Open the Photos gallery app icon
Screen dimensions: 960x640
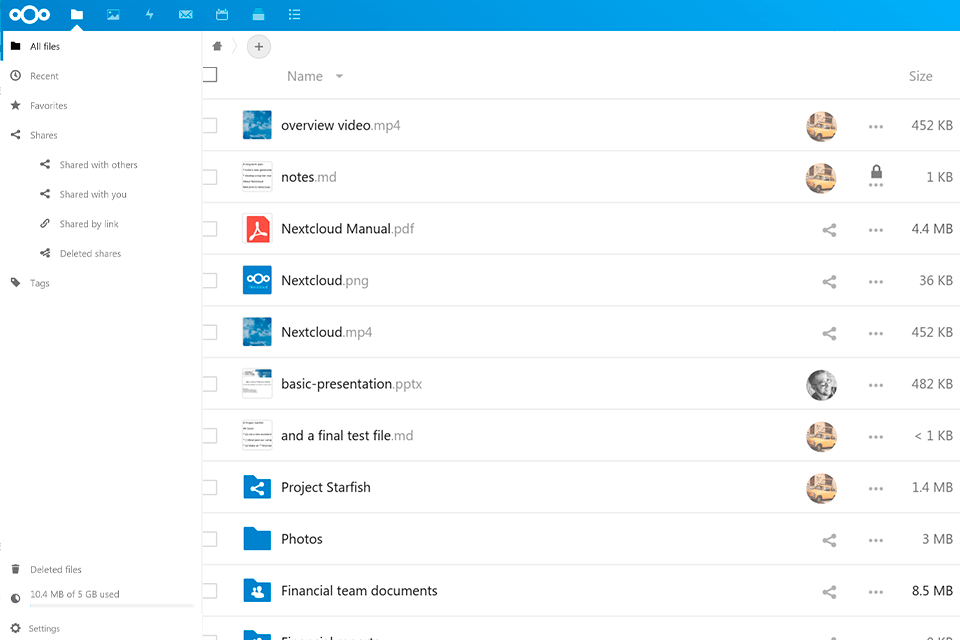113,15
